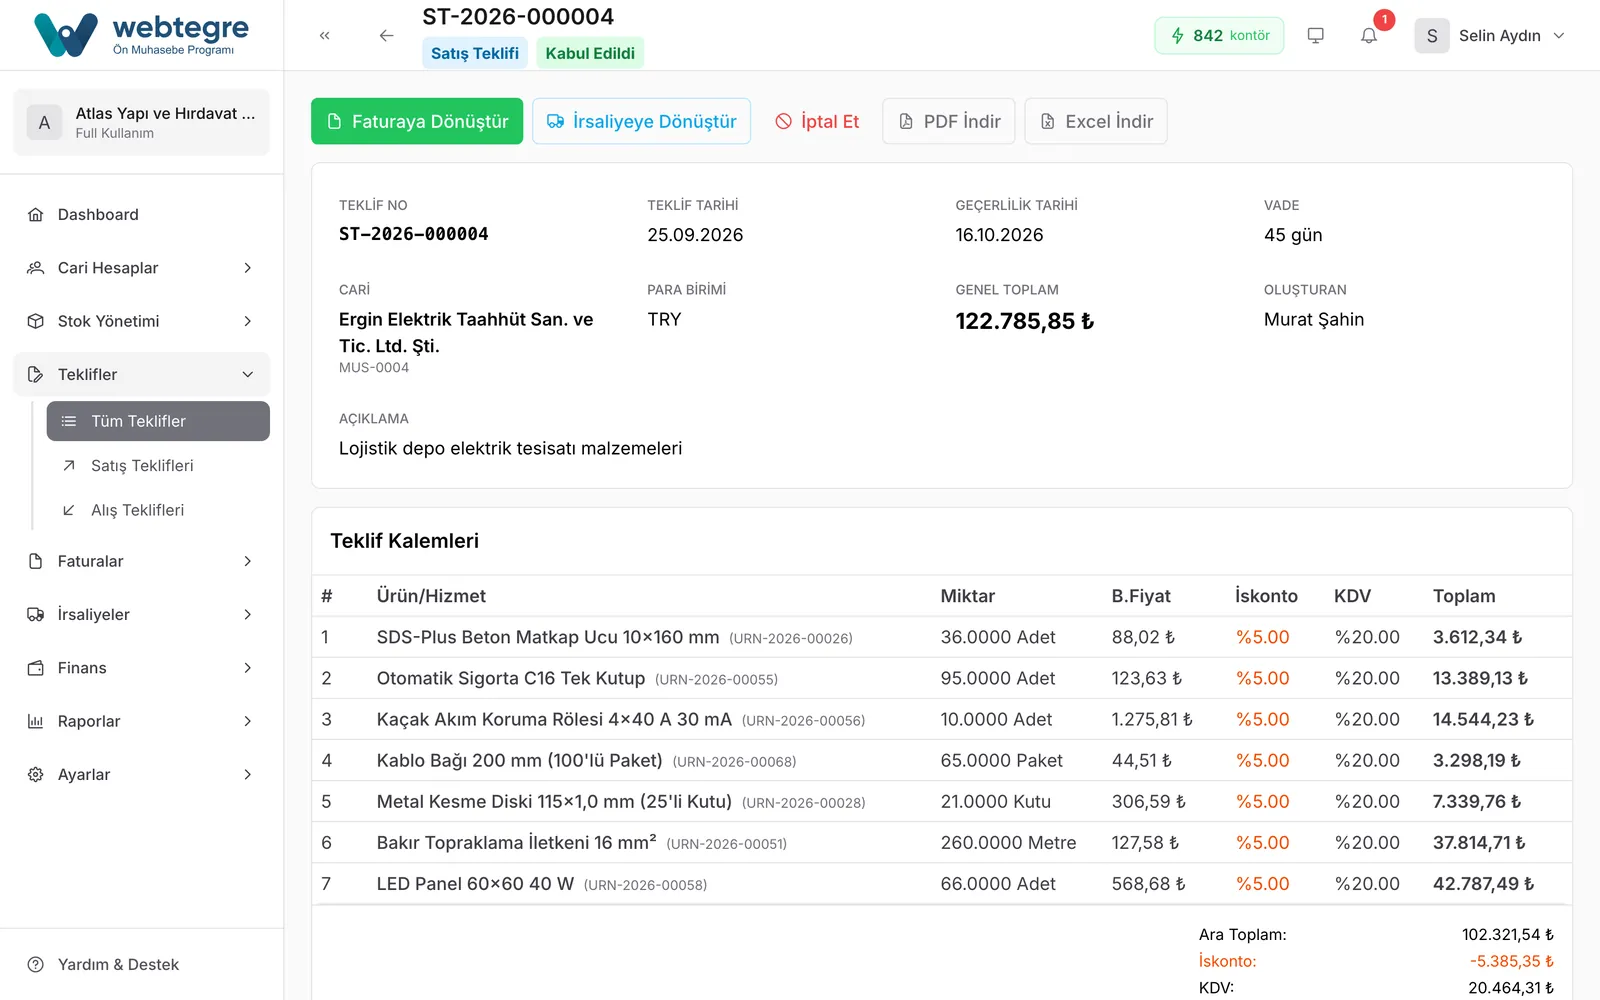Click the lightning kontör credit badge
1600x1000 pixels.
click(x=1219, y=35)
